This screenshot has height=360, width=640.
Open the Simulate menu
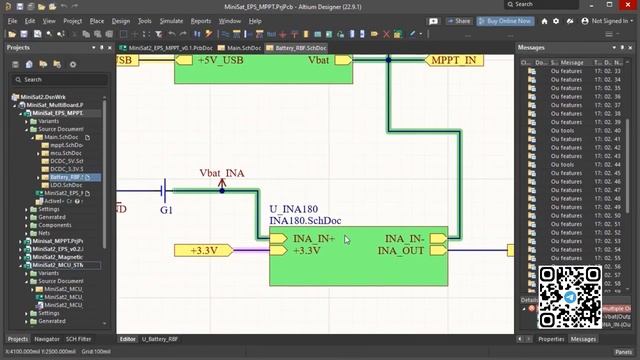[x=171, y=21]
